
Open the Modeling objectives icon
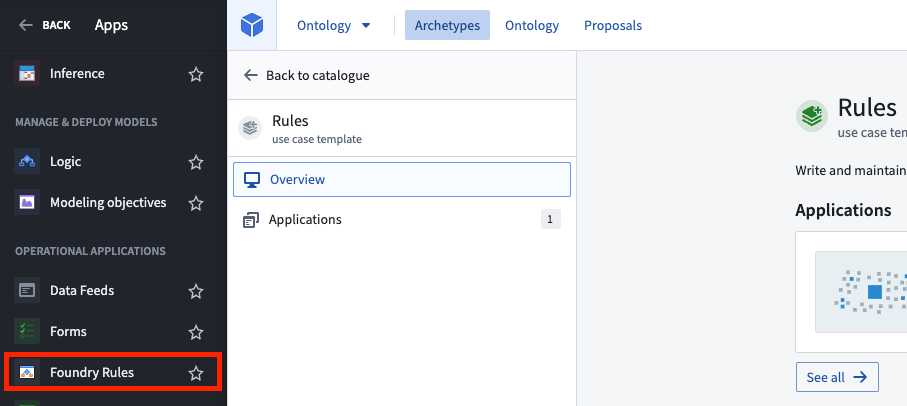pos(27,202)
